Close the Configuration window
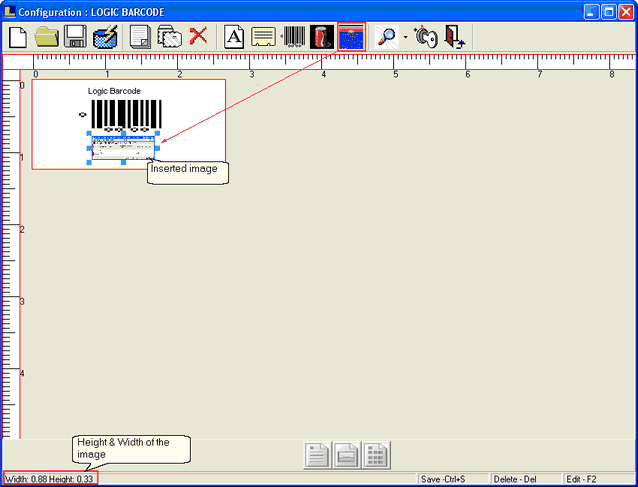This screenshot has width=638, height=487. (x=626, y=12)
